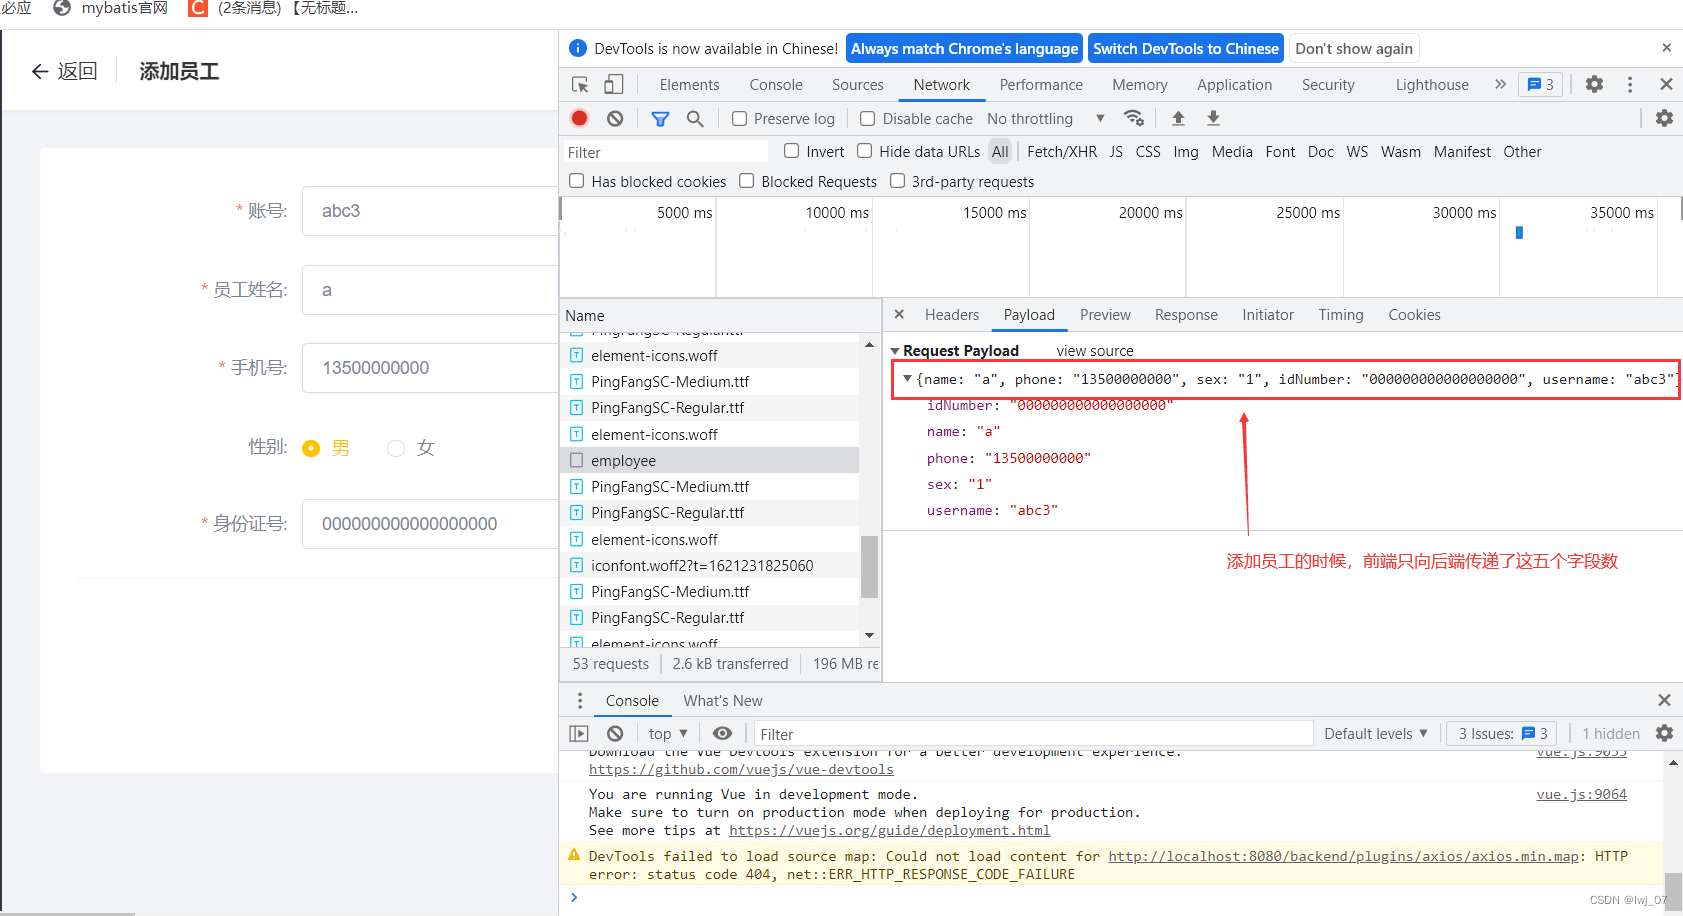Viewport: 1683px width, 916px height.
Task: Check the Invert filter checkbox
Action: tap(791, 151)
